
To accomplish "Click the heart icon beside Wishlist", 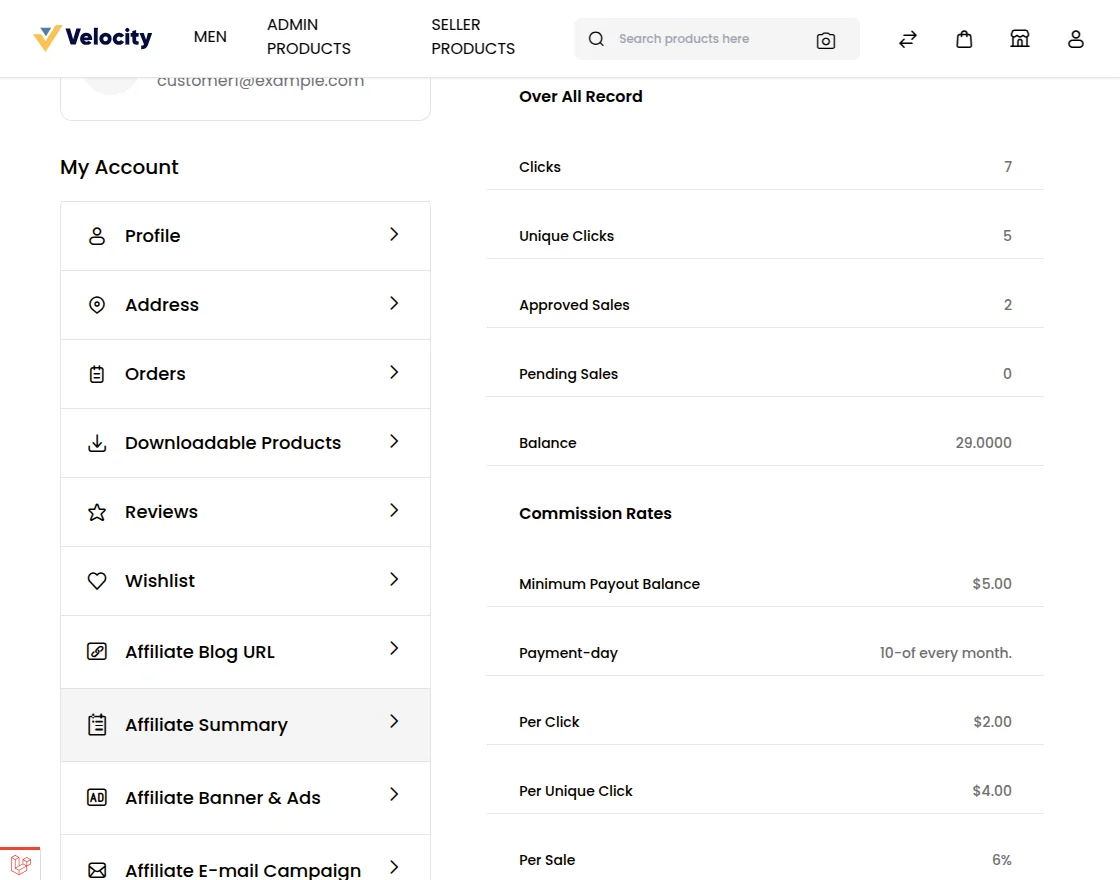I will pyautogui.click(x=97, y=581).
